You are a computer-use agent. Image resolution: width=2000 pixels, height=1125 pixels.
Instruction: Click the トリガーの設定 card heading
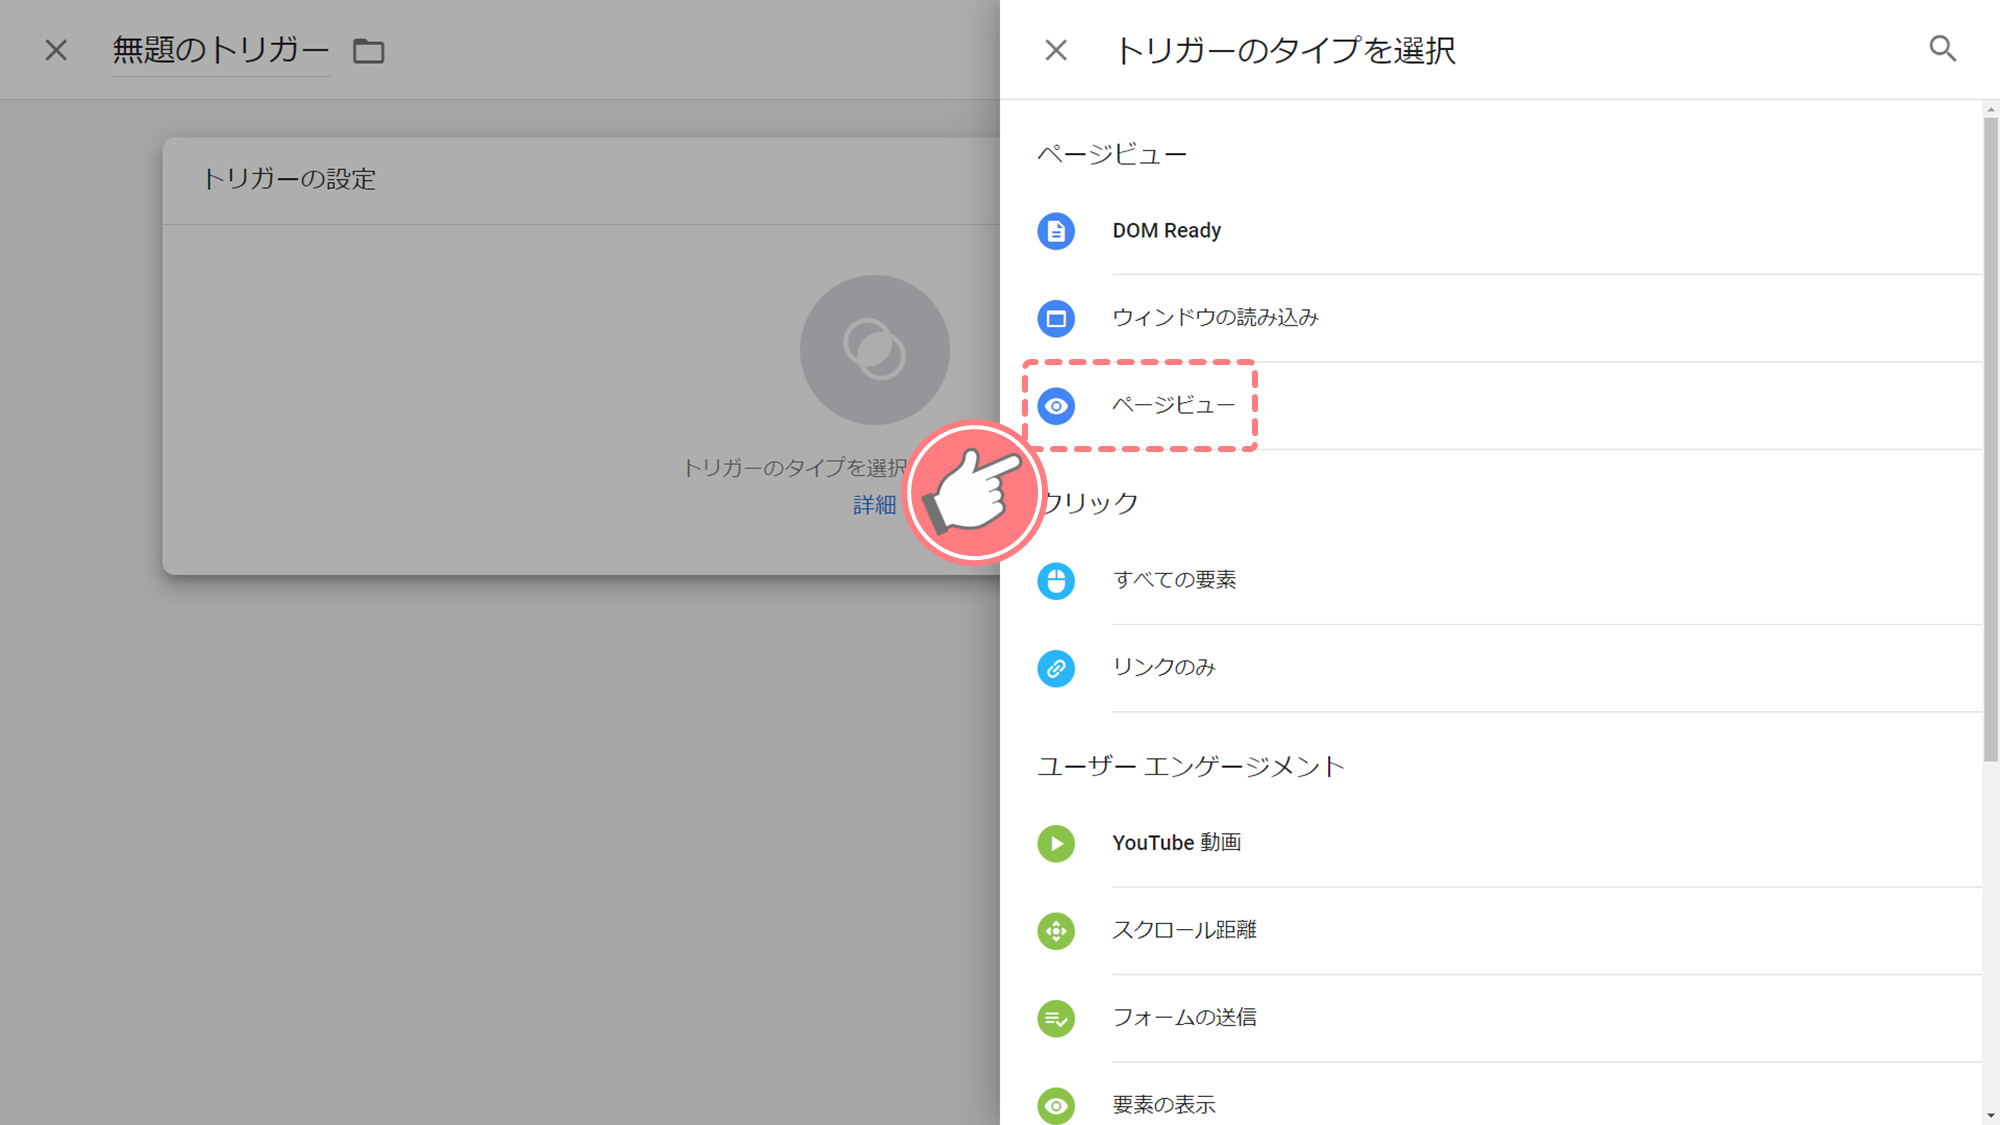tap(289, 180)
